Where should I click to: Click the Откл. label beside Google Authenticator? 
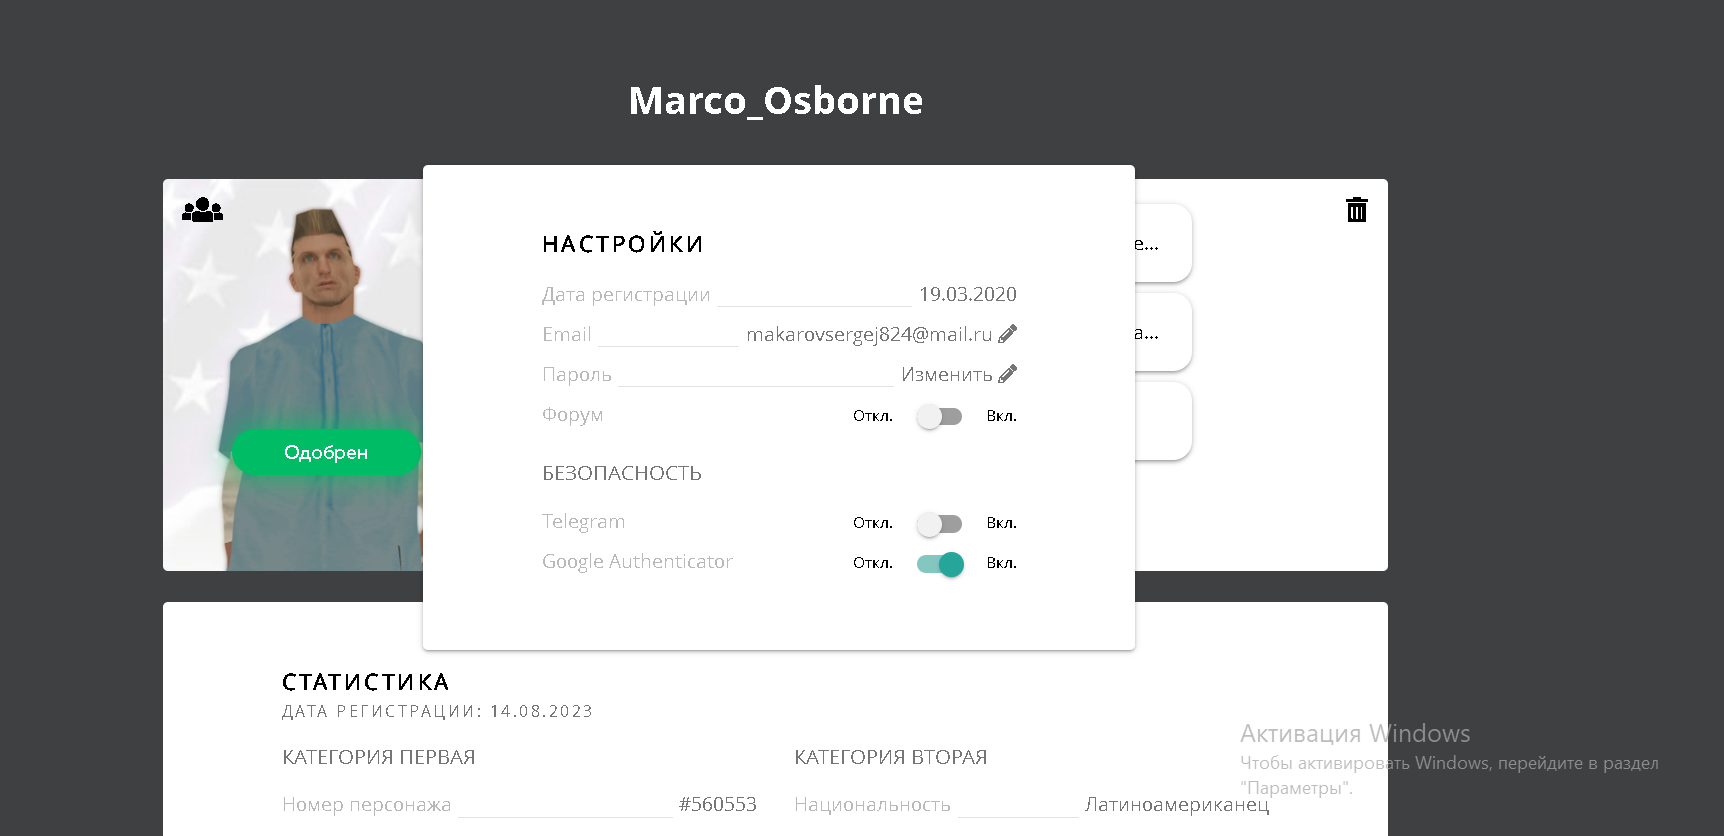tap(873, 563)
